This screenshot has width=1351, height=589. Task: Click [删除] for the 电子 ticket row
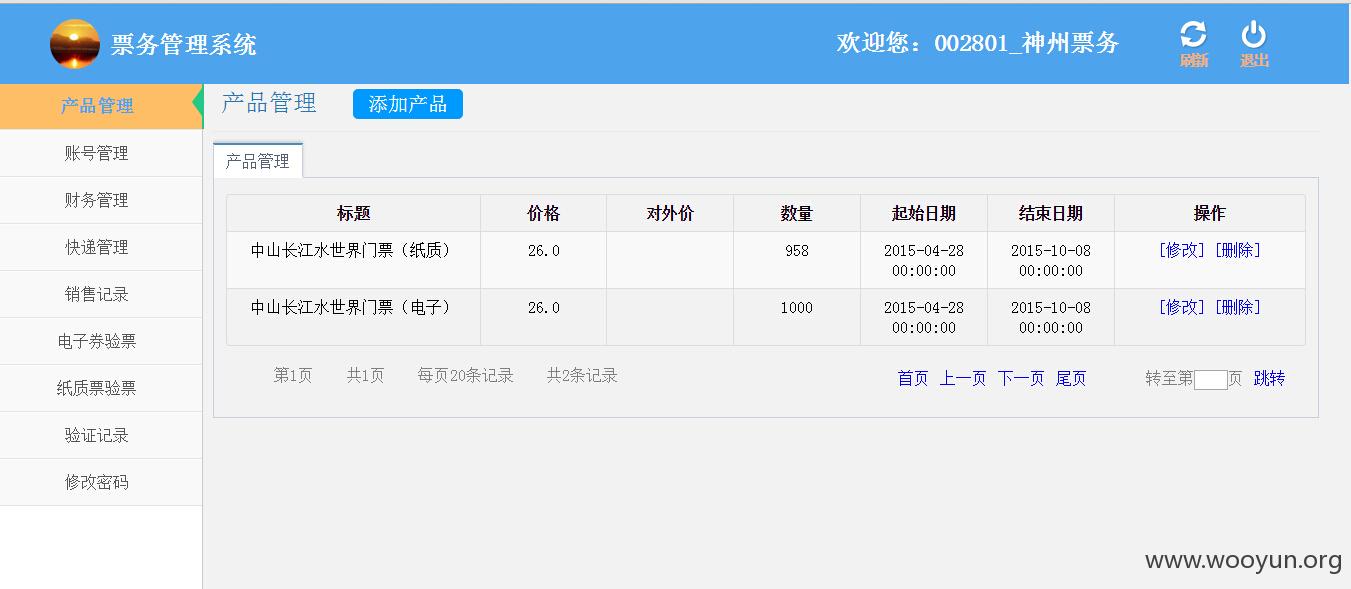[1238, 307]
